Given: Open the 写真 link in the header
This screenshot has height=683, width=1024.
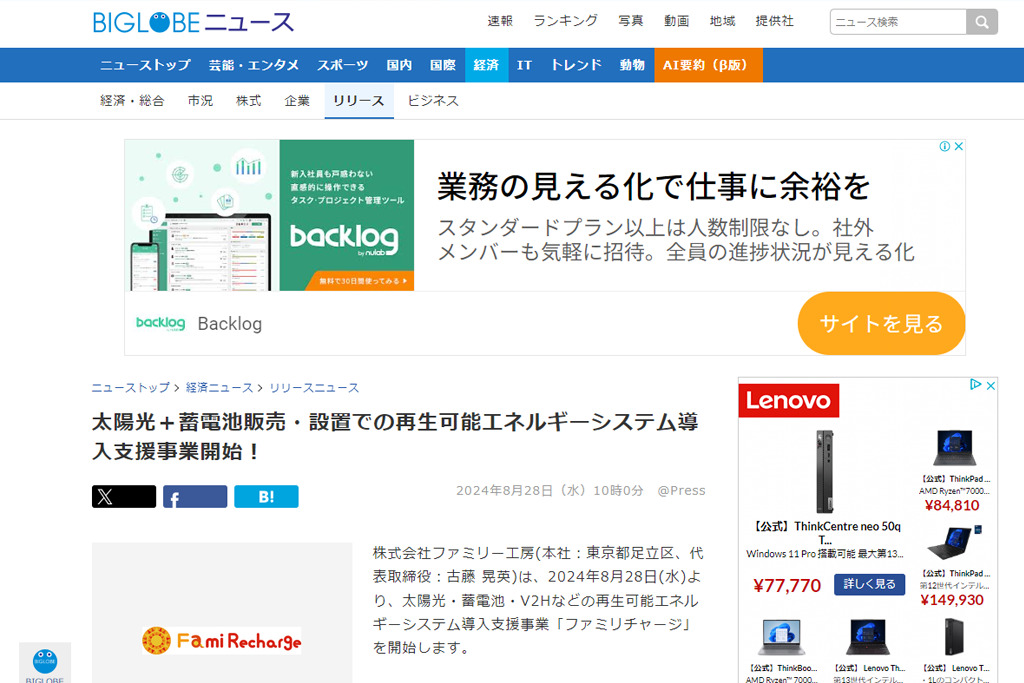Looking at the screenshot, I should (631, 22).
